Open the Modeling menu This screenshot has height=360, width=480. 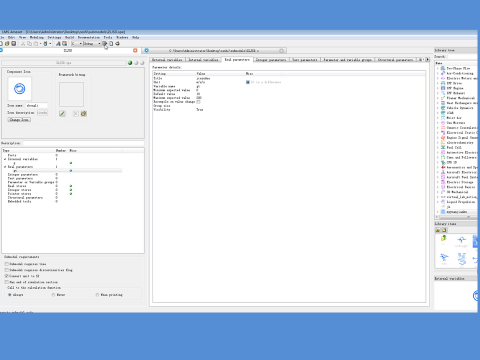tap(37, 37)
